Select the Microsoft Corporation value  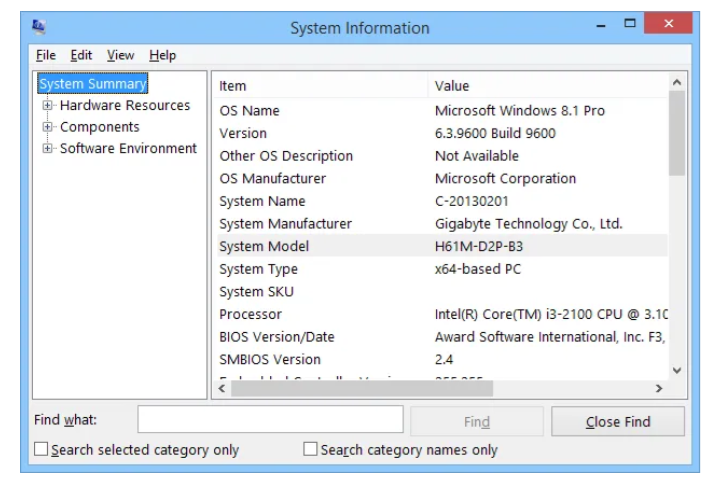pos(505,178)
